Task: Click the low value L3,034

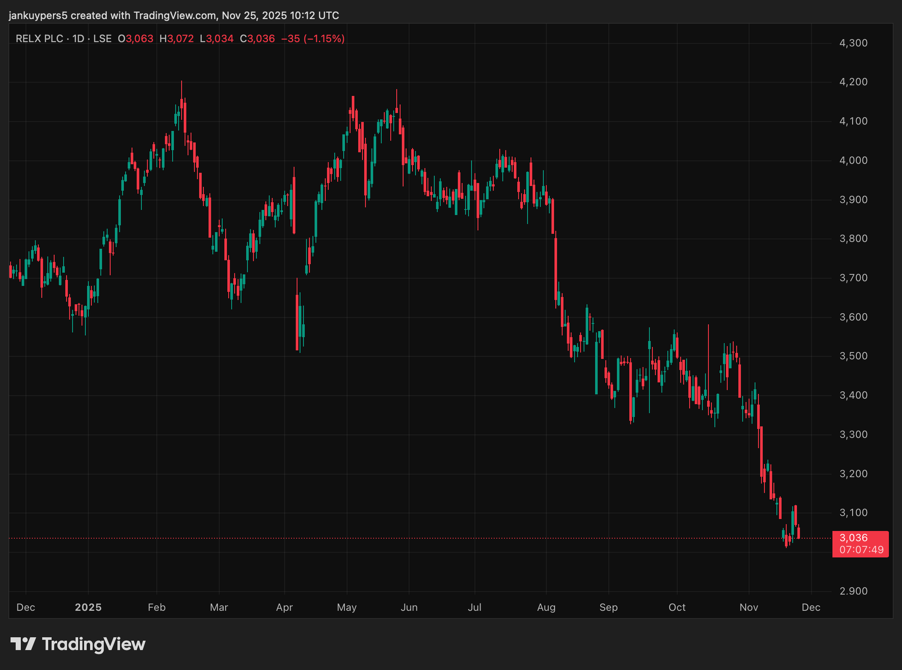Action: (217, 39)
